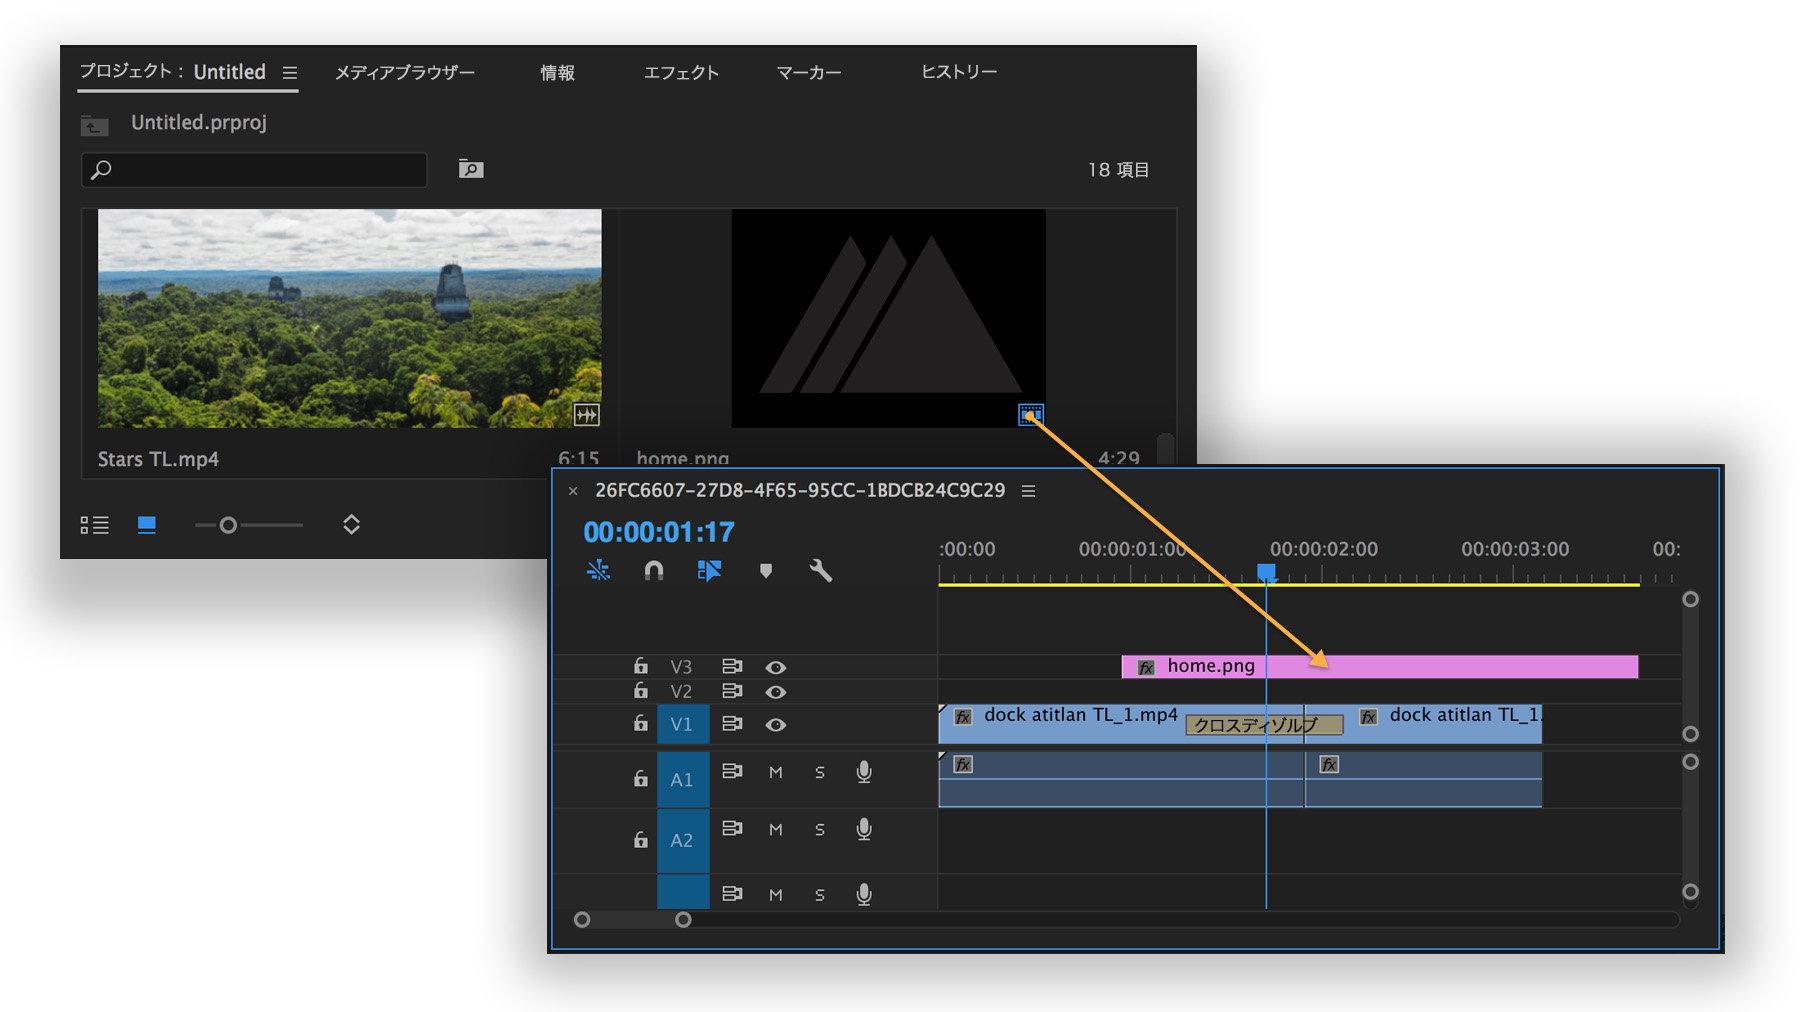Toggle lock on V1 track
This screenshot has width=1800, height=1012.
click(641, 723)
